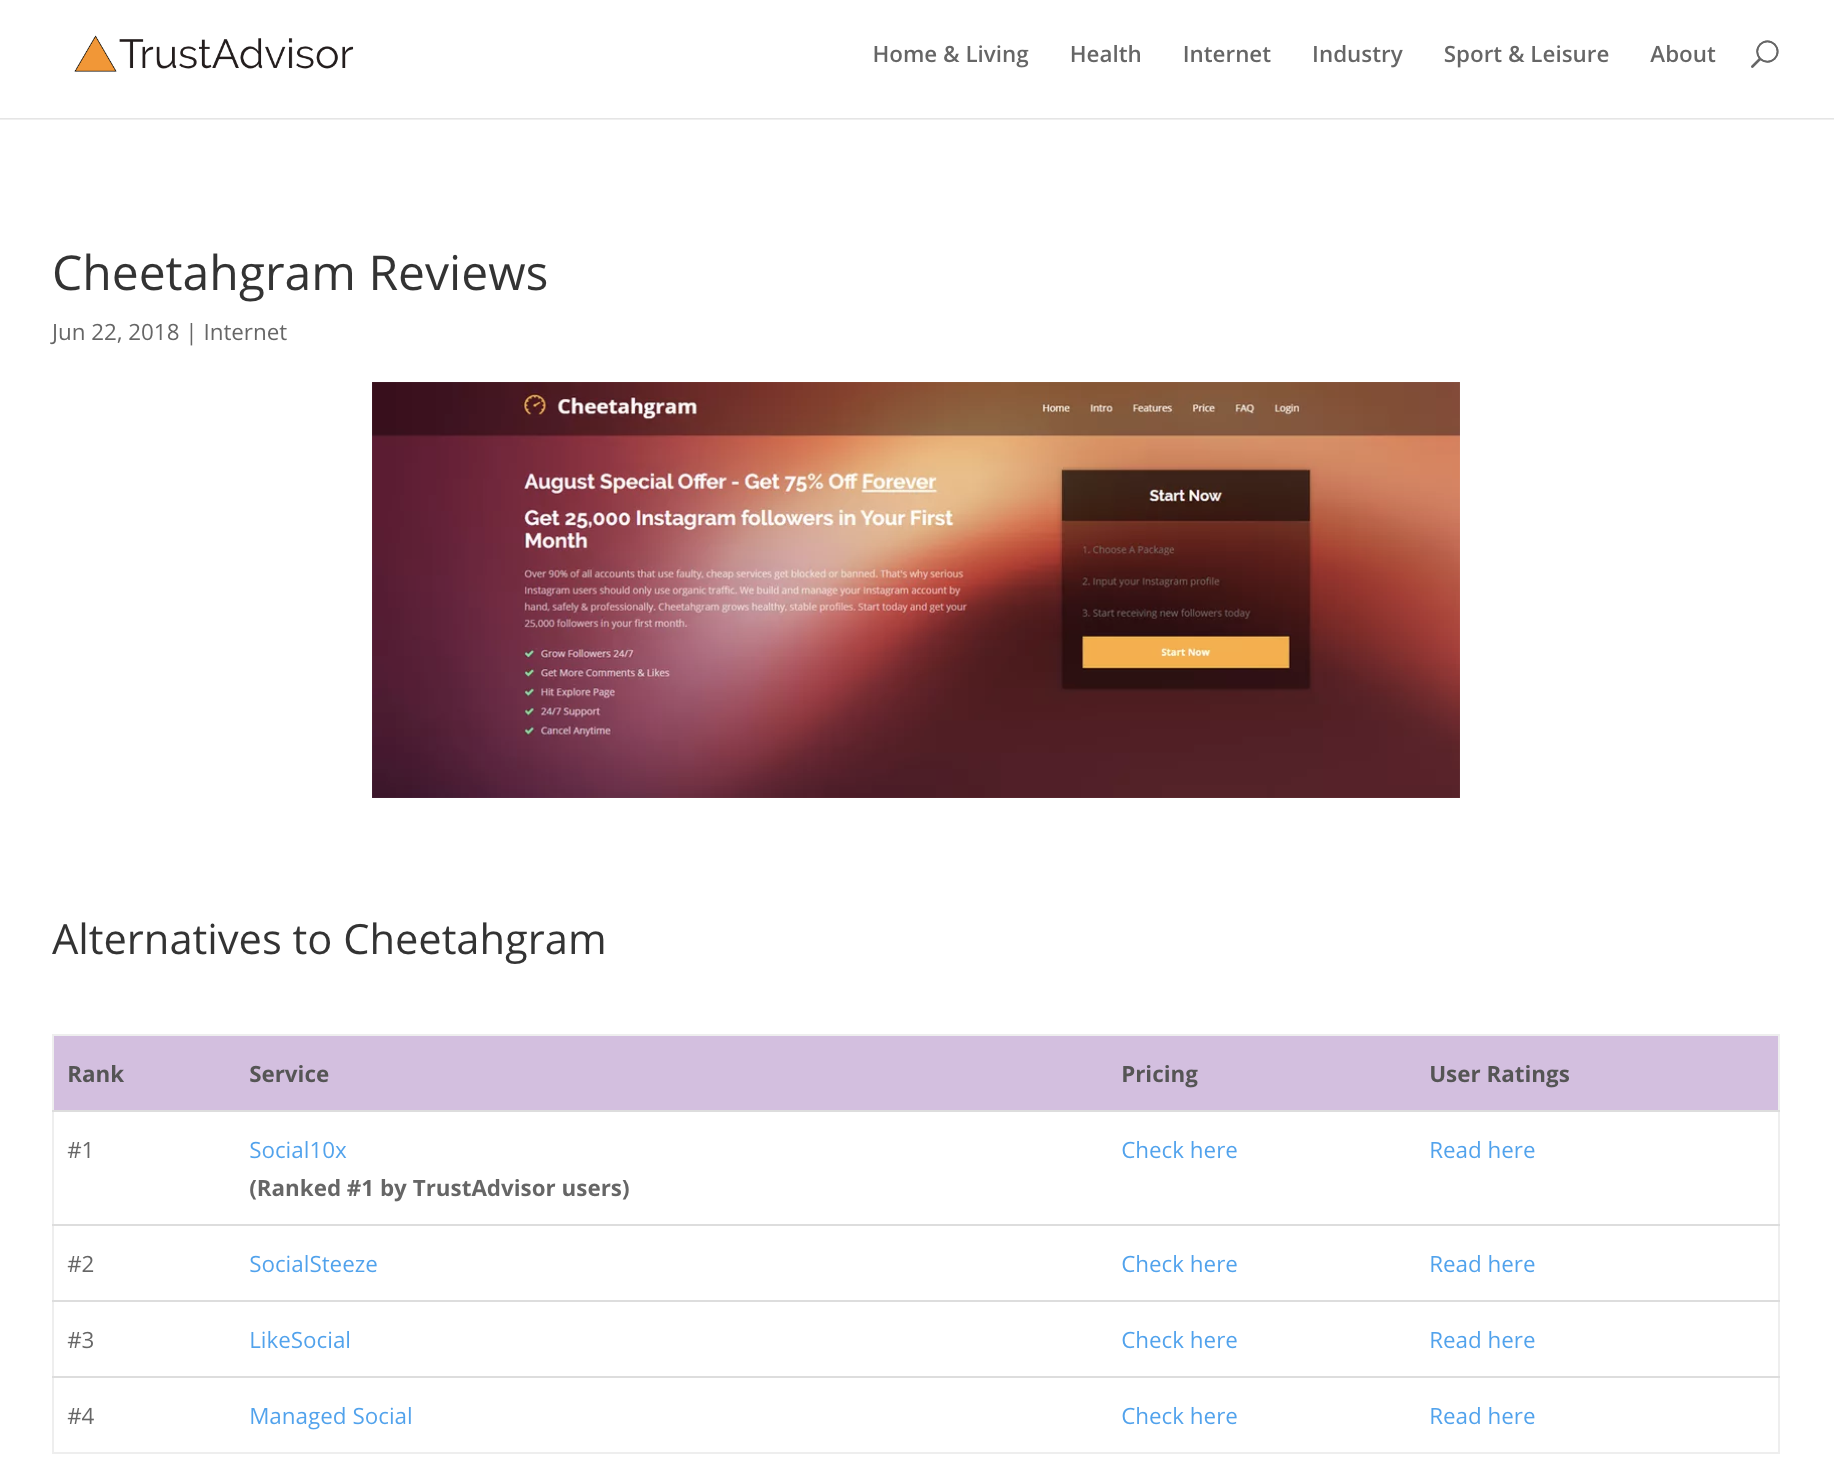The height and width of the screenshot is (1482, 1834).
Task: Open the Industry menu item
Action: pos(1357,54)
